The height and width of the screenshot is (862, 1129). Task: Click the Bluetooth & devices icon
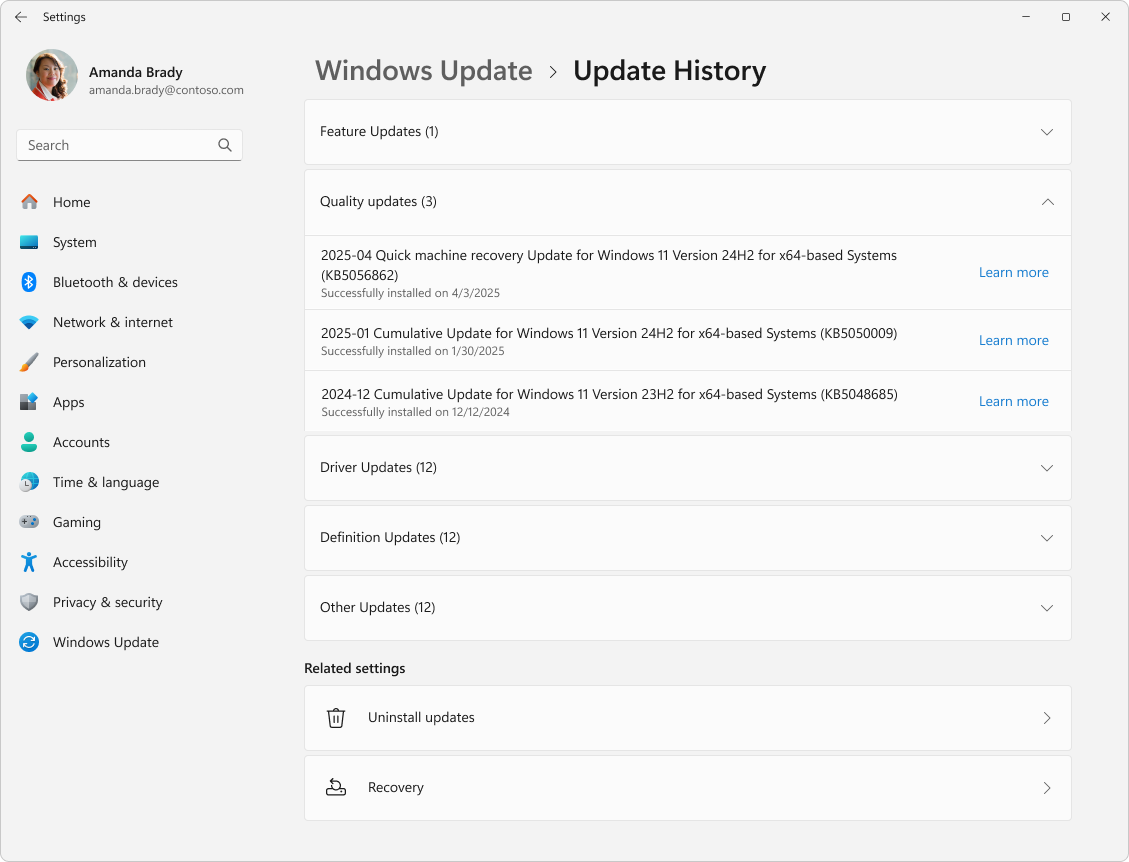coord(29,282)
